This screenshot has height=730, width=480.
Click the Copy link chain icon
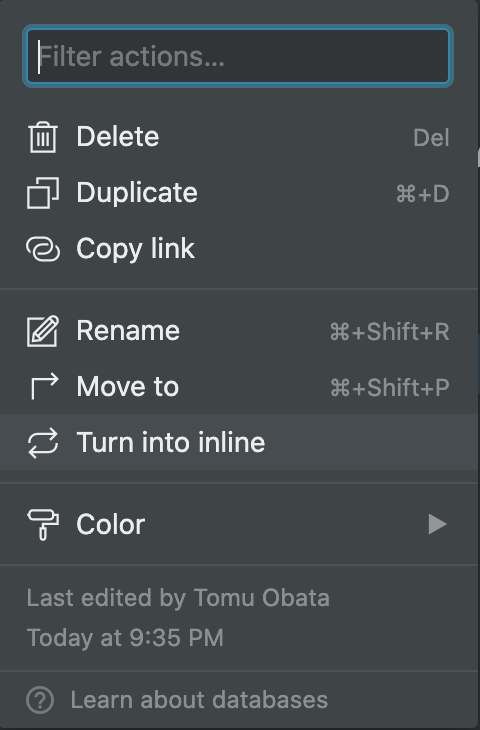pyautogui.click(x=43, y=249)
